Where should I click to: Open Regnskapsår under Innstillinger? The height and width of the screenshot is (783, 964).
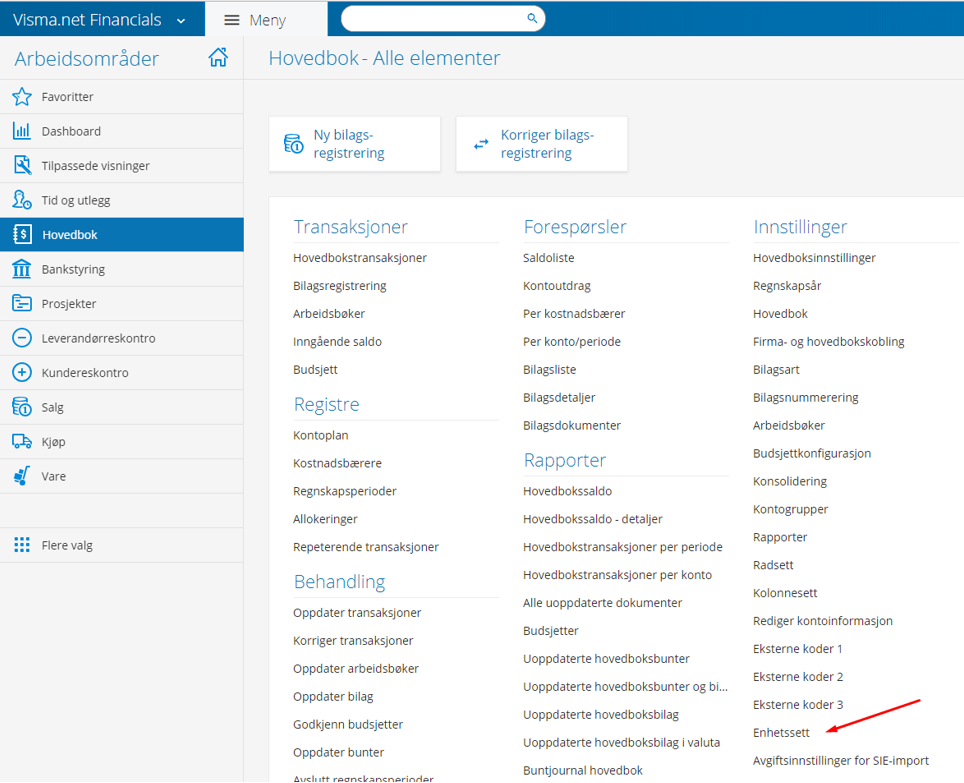[787, 286]
